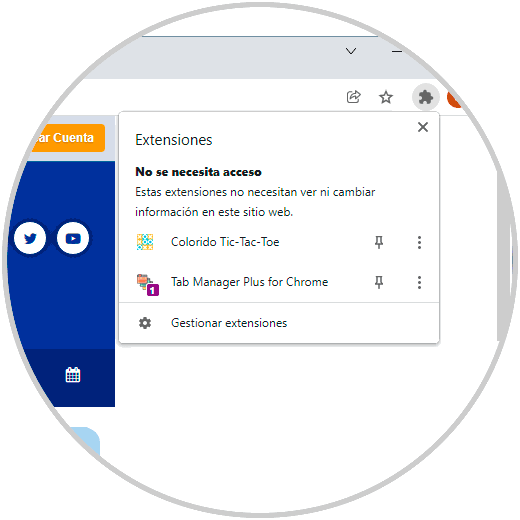The width and height of the screenshot is (520, 520).
Task: Select Colorido Tic-Tac-Toe in extensions list
Action: tap(225, 242)
